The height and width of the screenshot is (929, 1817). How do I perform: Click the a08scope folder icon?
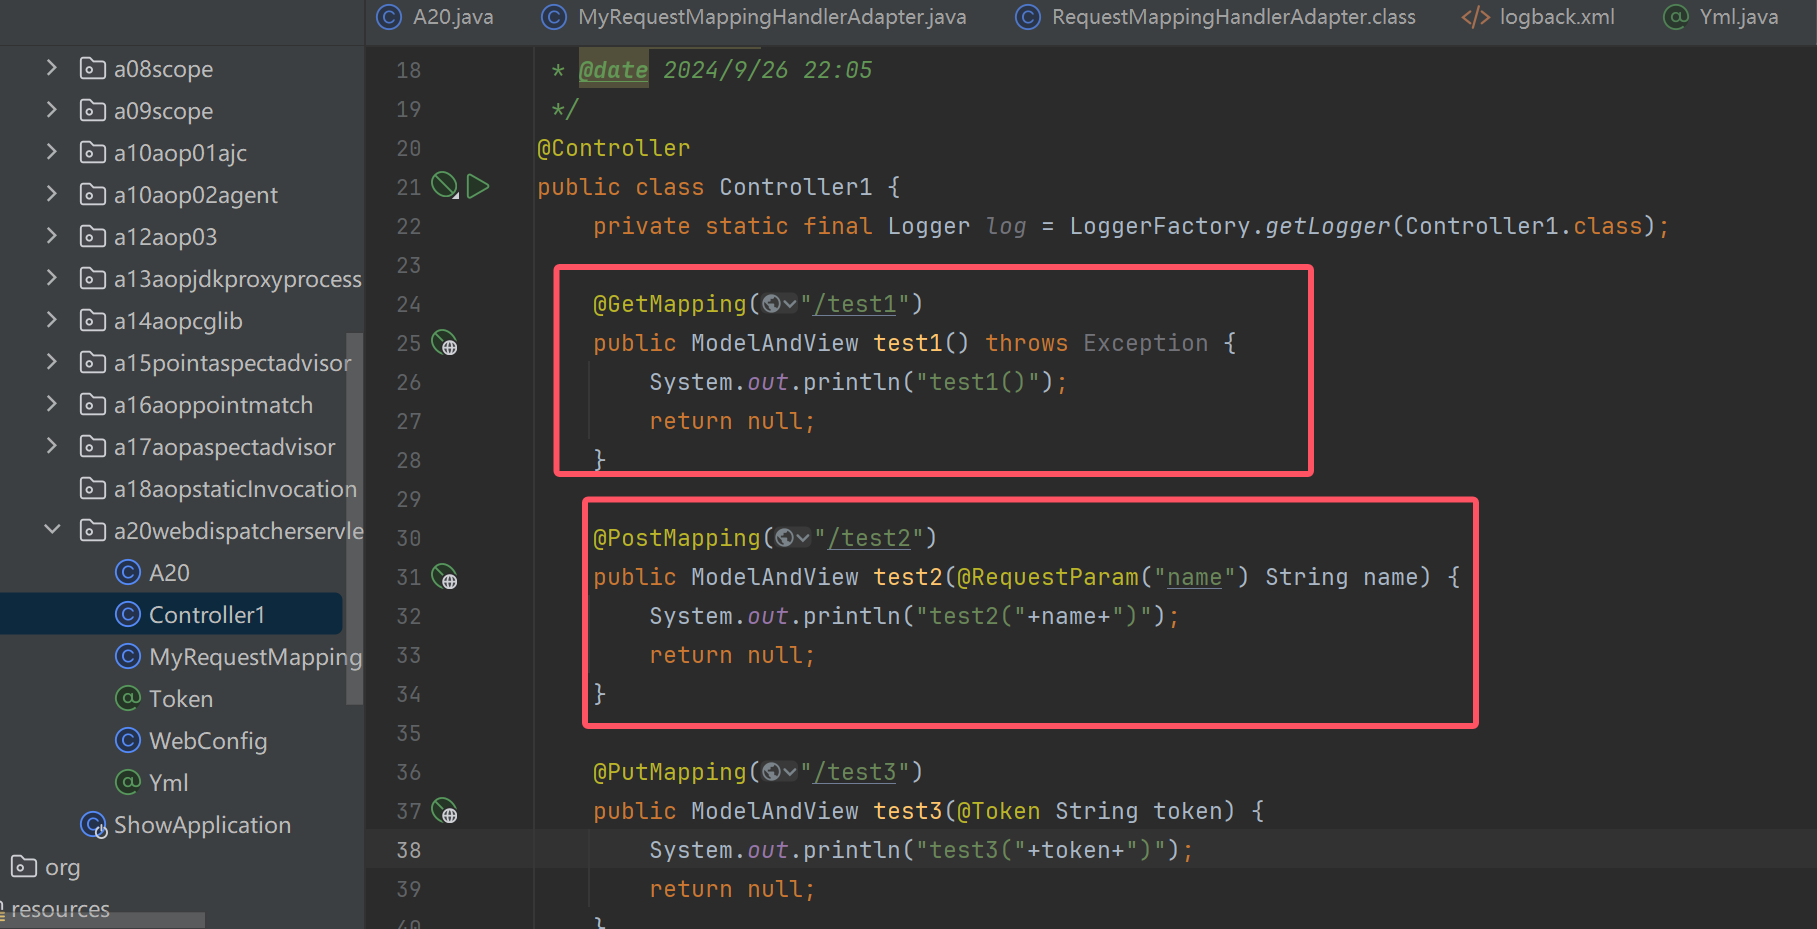(x=93, y=68)
